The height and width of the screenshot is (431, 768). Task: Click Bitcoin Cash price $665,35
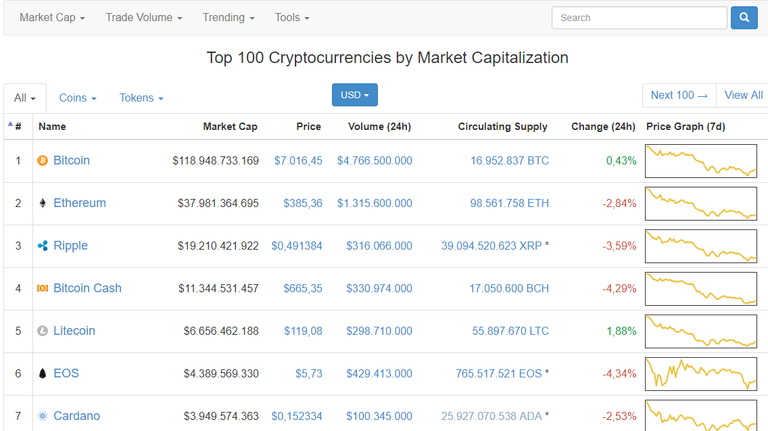pos(303,288)
